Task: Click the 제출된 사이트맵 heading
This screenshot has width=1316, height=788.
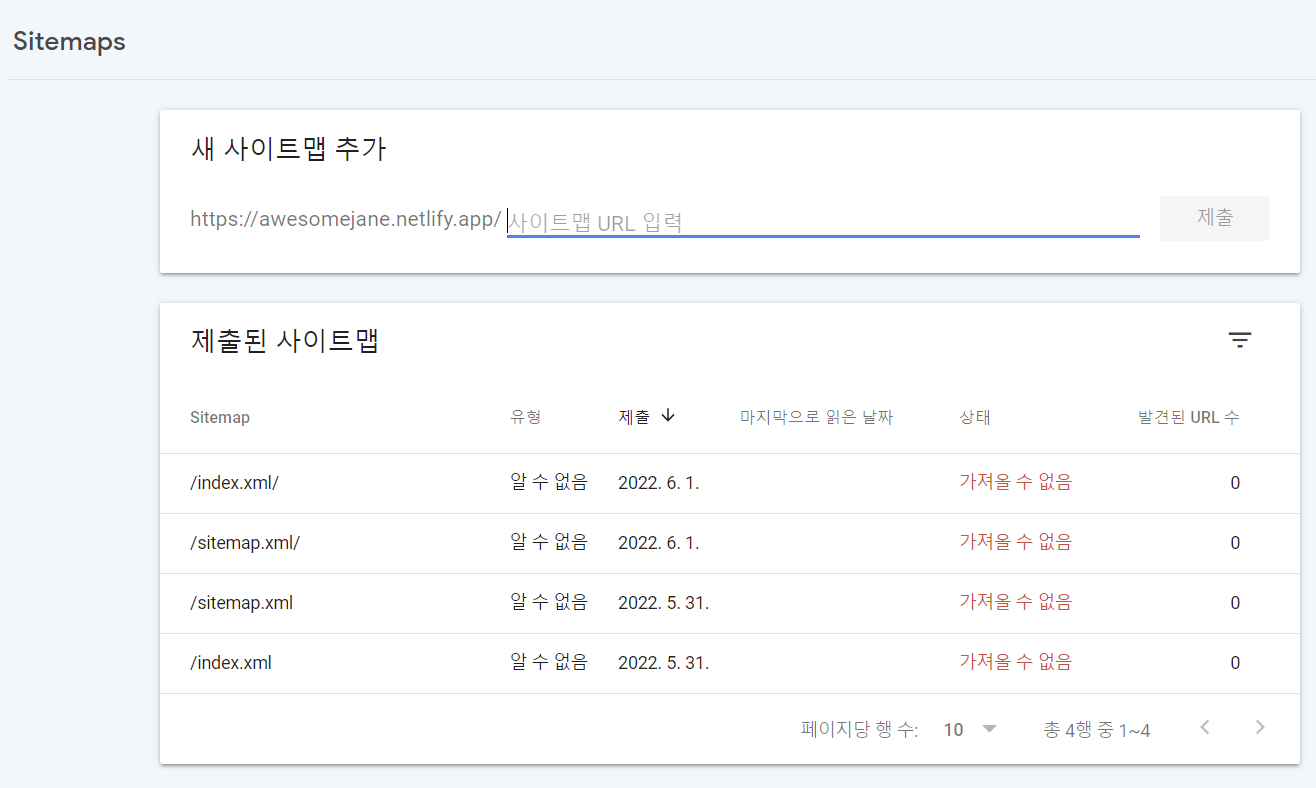Action: [285, 341]
